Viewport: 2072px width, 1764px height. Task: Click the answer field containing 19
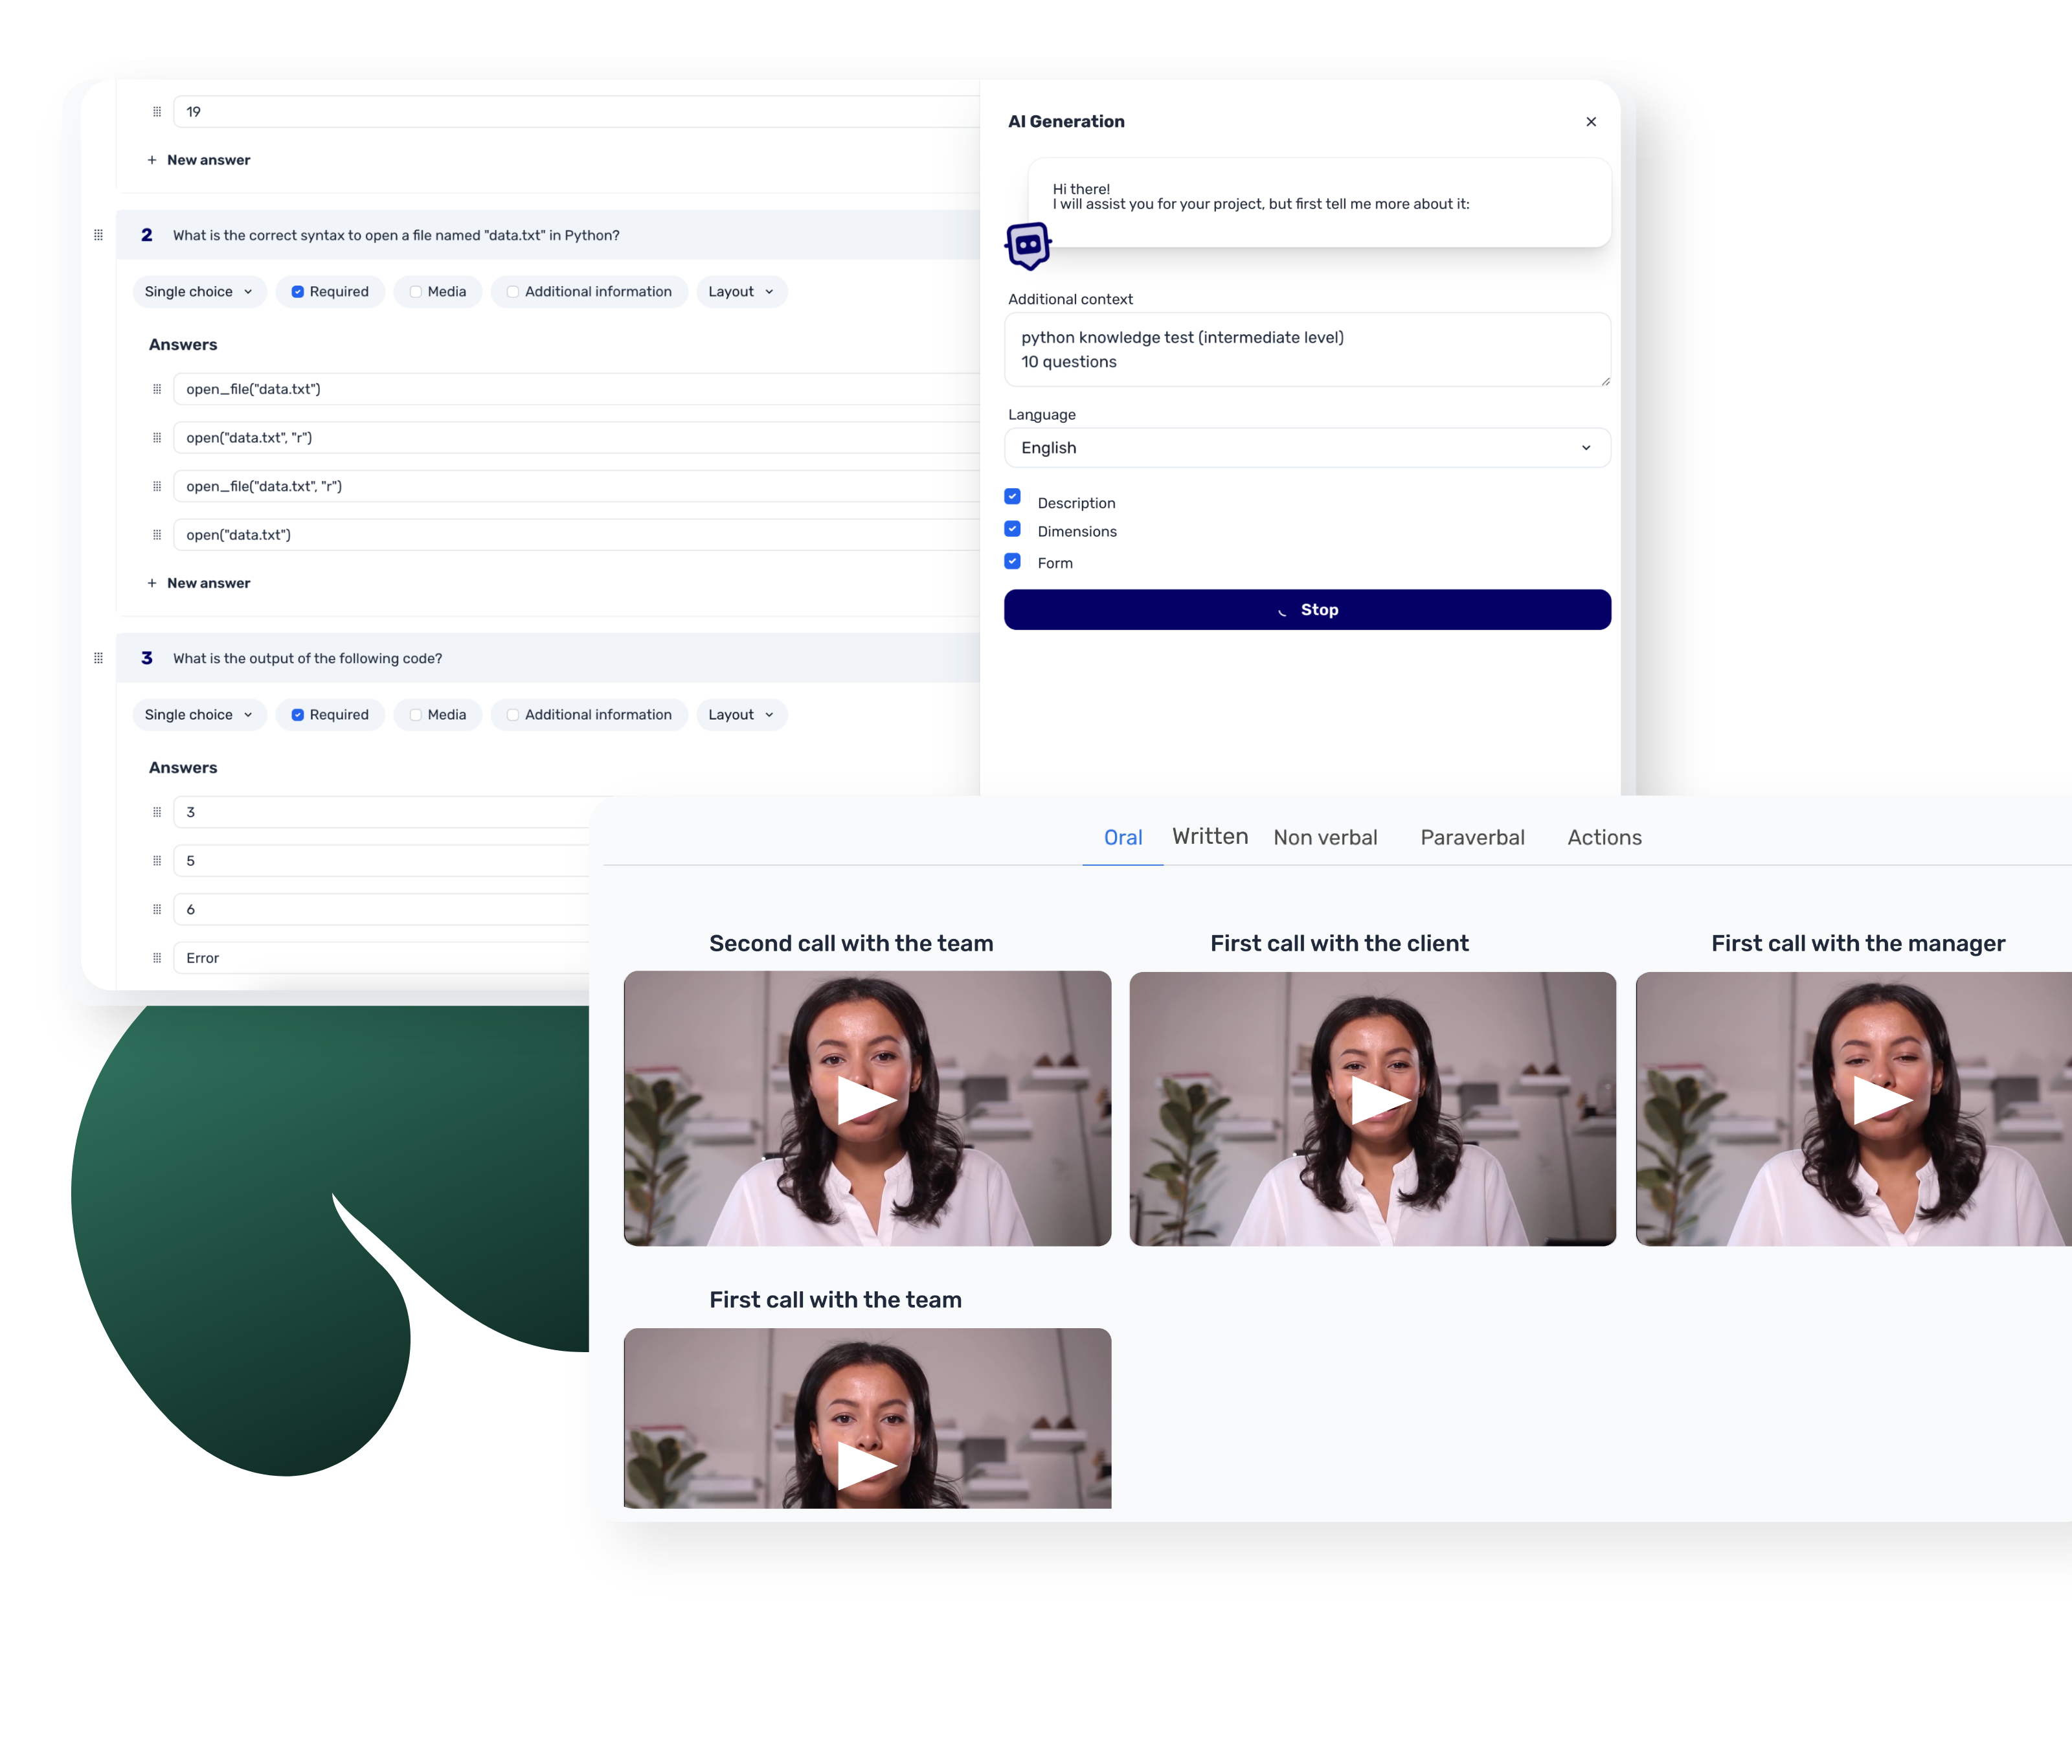point(576,112)
